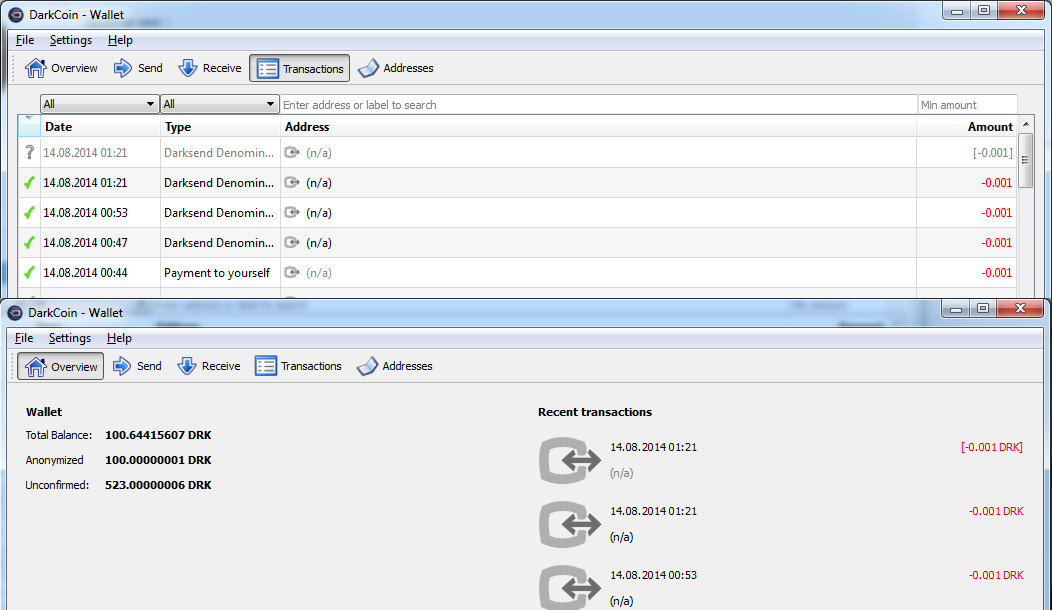
Task: Click the status column header with sort arrow
Action: tap(29, 126)
